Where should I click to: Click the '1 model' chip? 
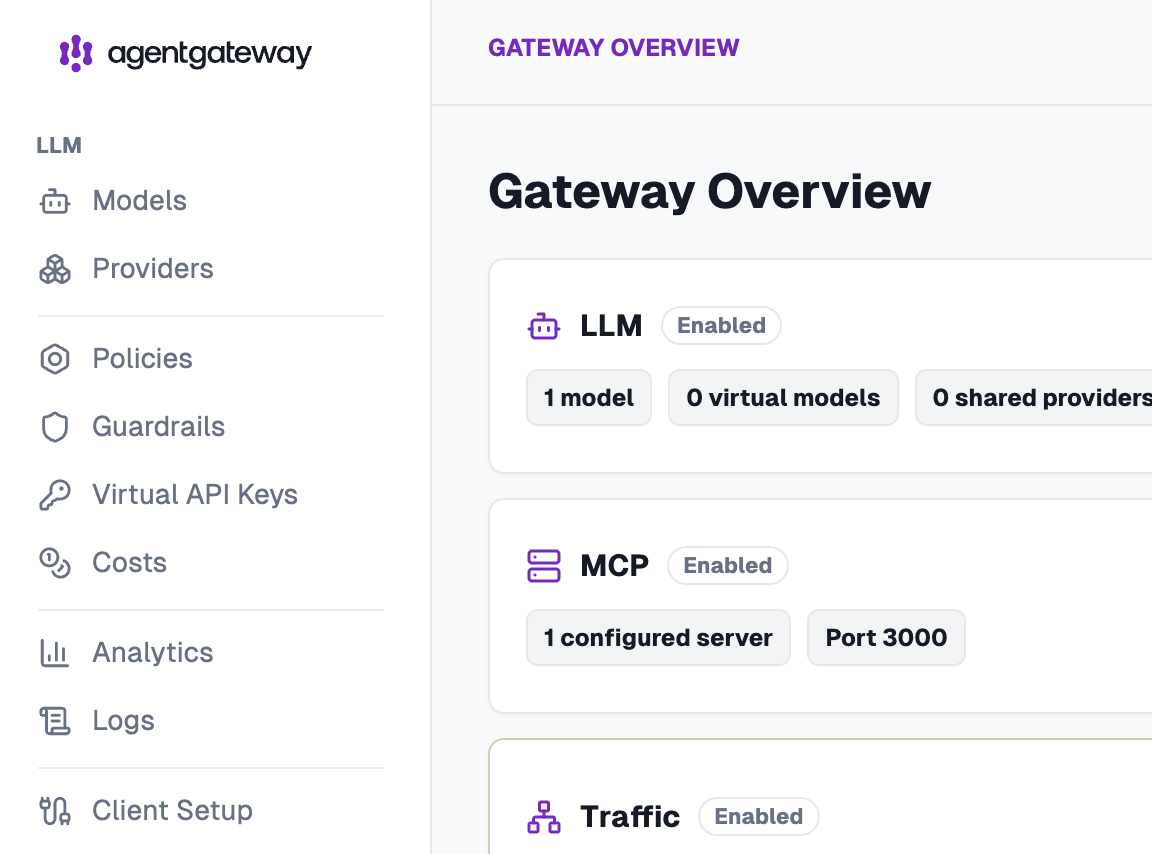588,398
